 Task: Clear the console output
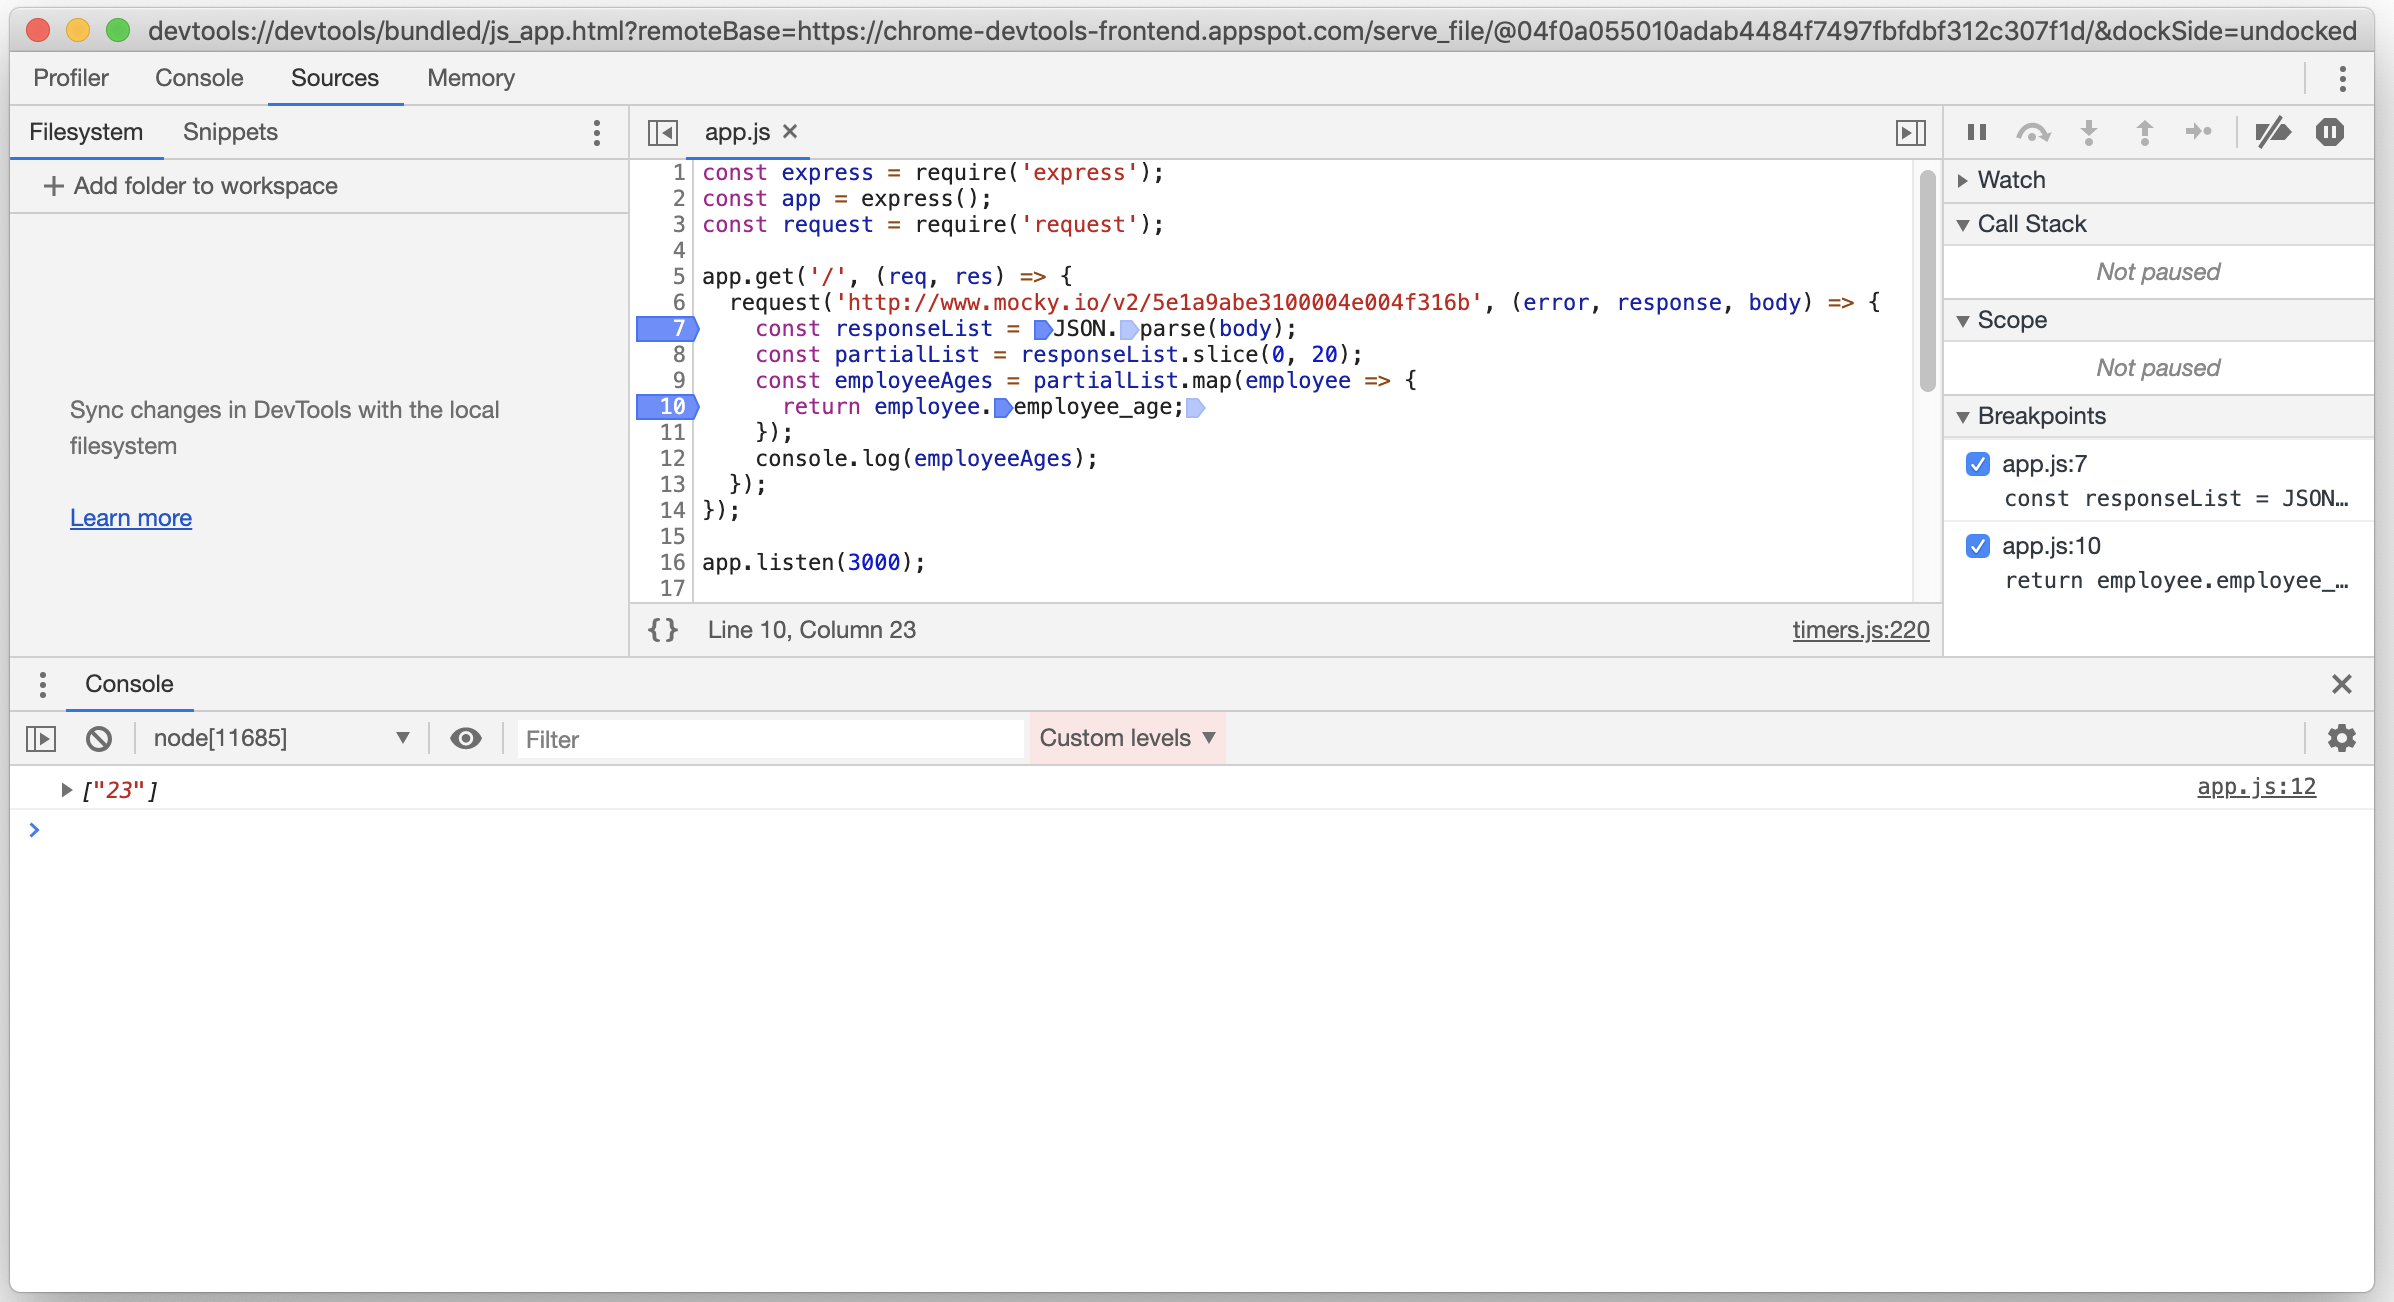coord(97,738)
